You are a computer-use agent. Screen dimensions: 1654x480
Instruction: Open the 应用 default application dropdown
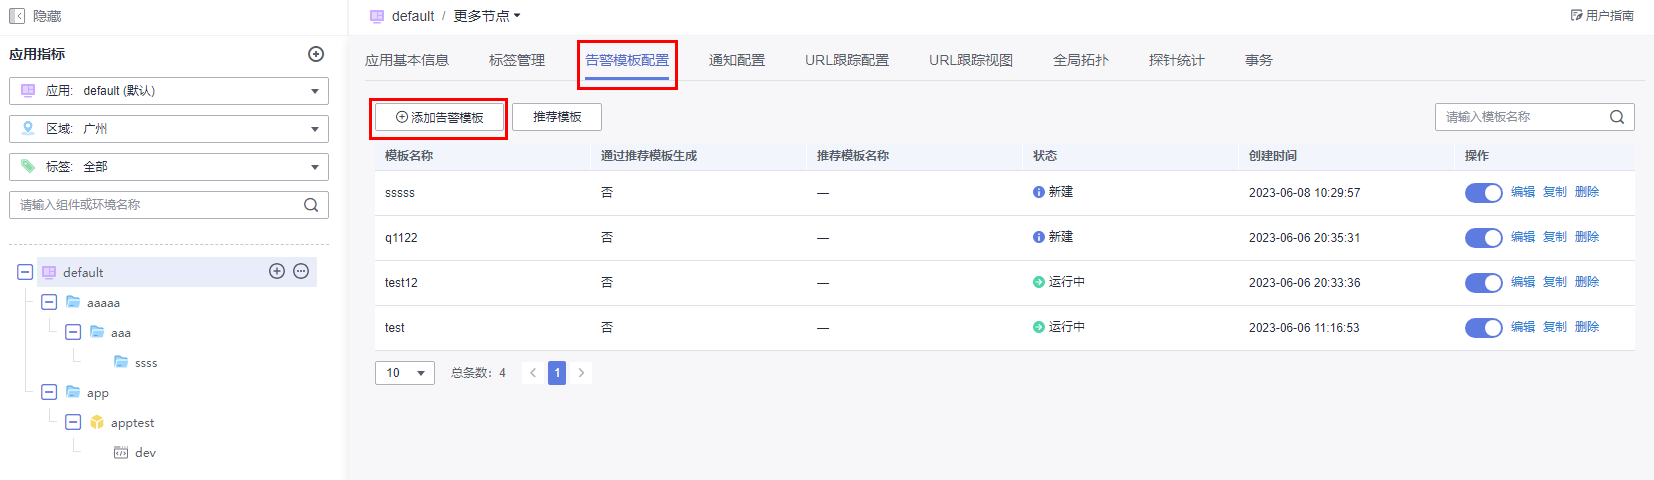pos(169,91)
